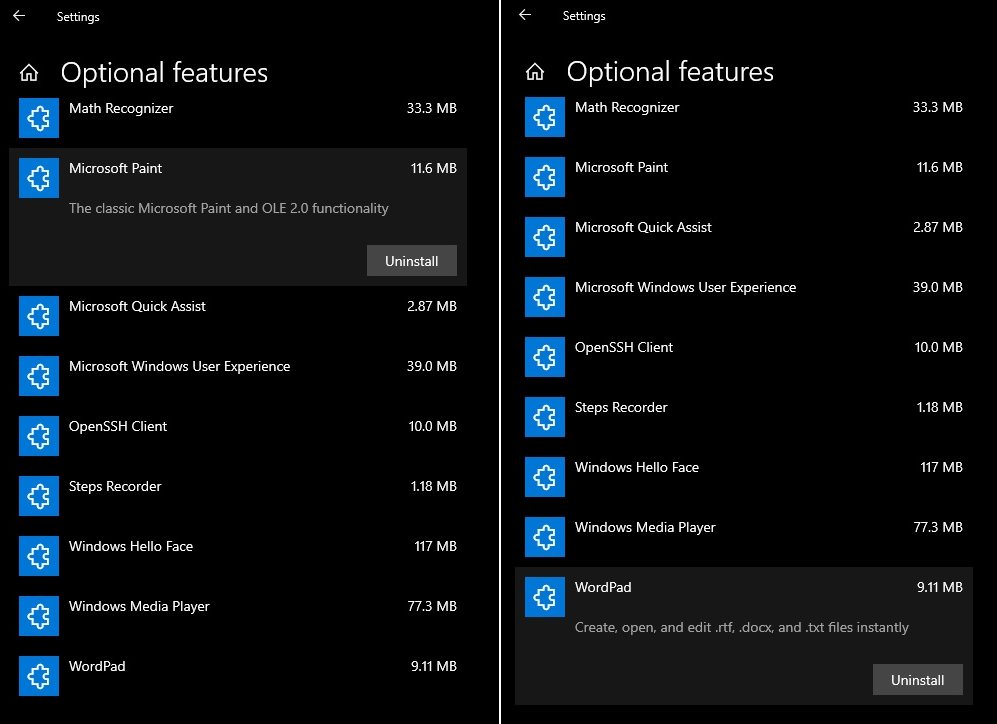Select Microsoft Paint label in right window

621,167
